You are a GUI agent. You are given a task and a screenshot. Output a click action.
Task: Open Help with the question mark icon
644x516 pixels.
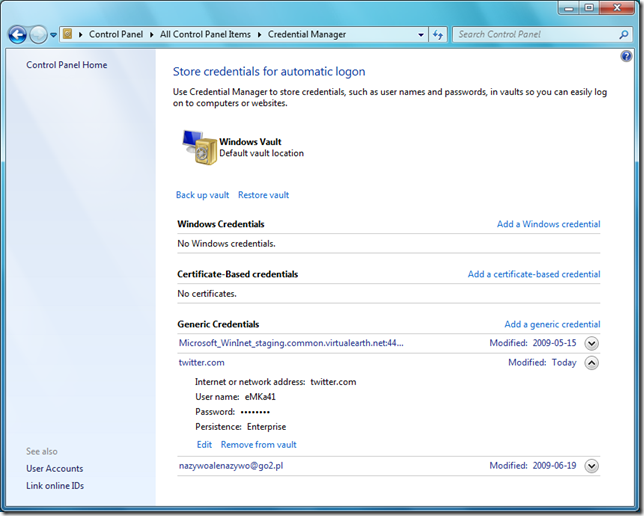(626, 56)
